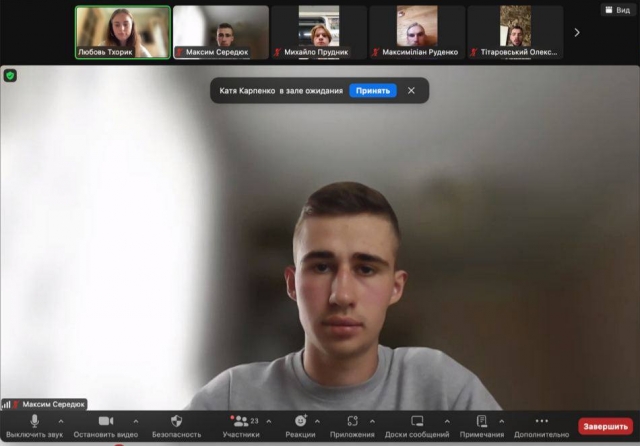Open the Безопасность shield menu

tap(176, 426)
